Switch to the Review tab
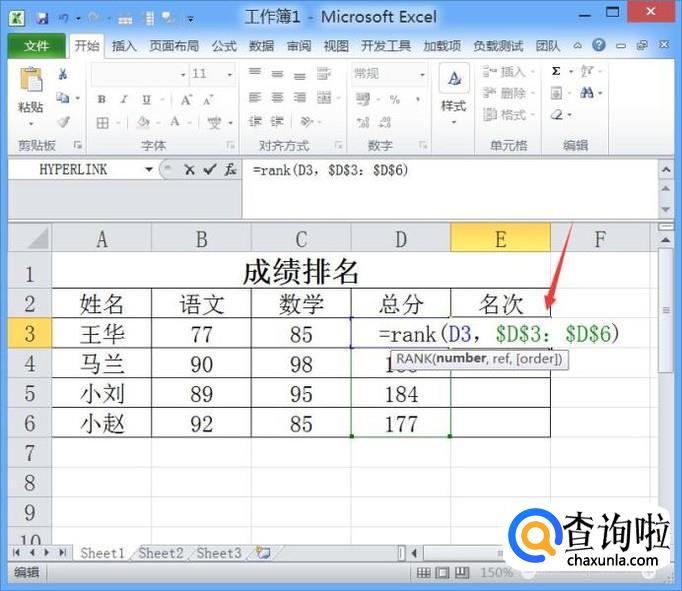The image size is (682, 591). [299, 46]
